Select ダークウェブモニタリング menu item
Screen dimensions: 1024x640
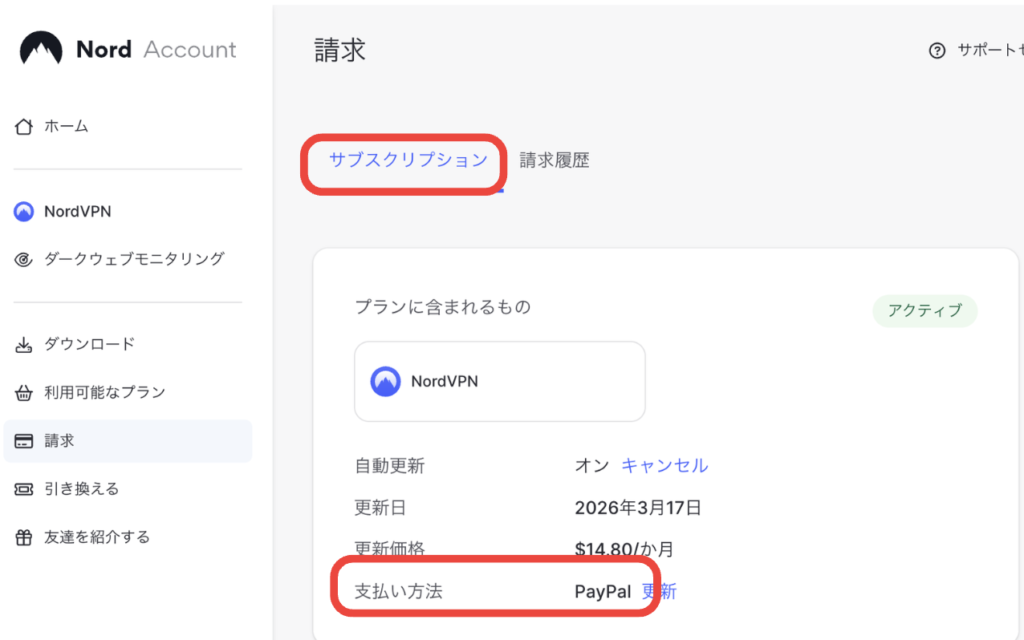click(x=134, y=260)
